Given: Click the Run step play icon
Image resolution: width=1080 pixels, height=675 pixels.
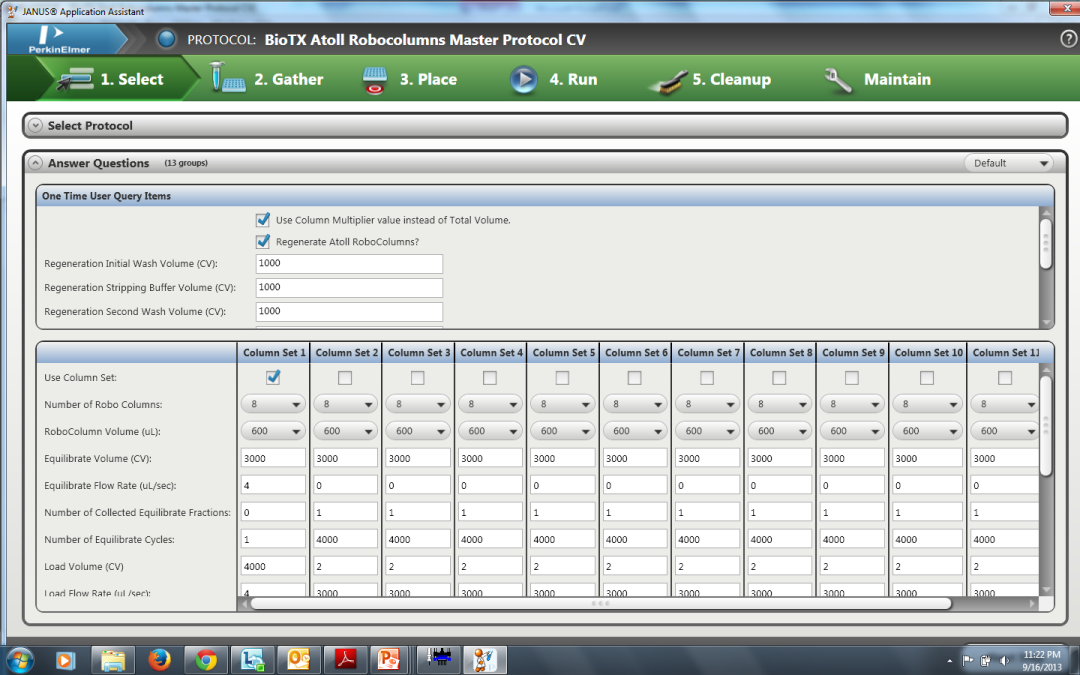Looking at the screenshot, I should [x=523, y=79].
